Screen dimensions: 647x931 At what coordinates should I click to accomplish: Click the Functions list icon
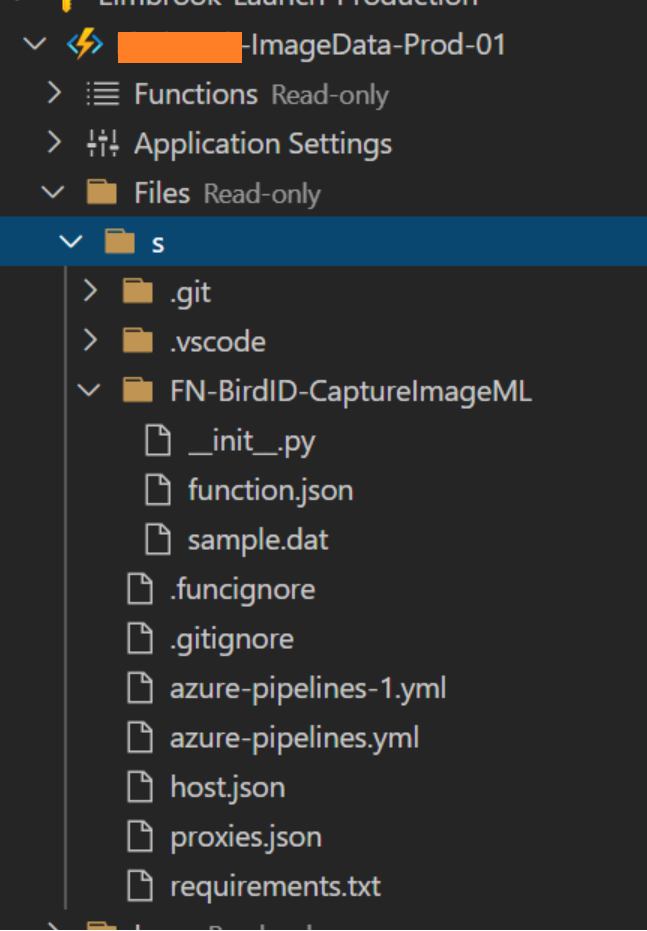coord(102,94)
